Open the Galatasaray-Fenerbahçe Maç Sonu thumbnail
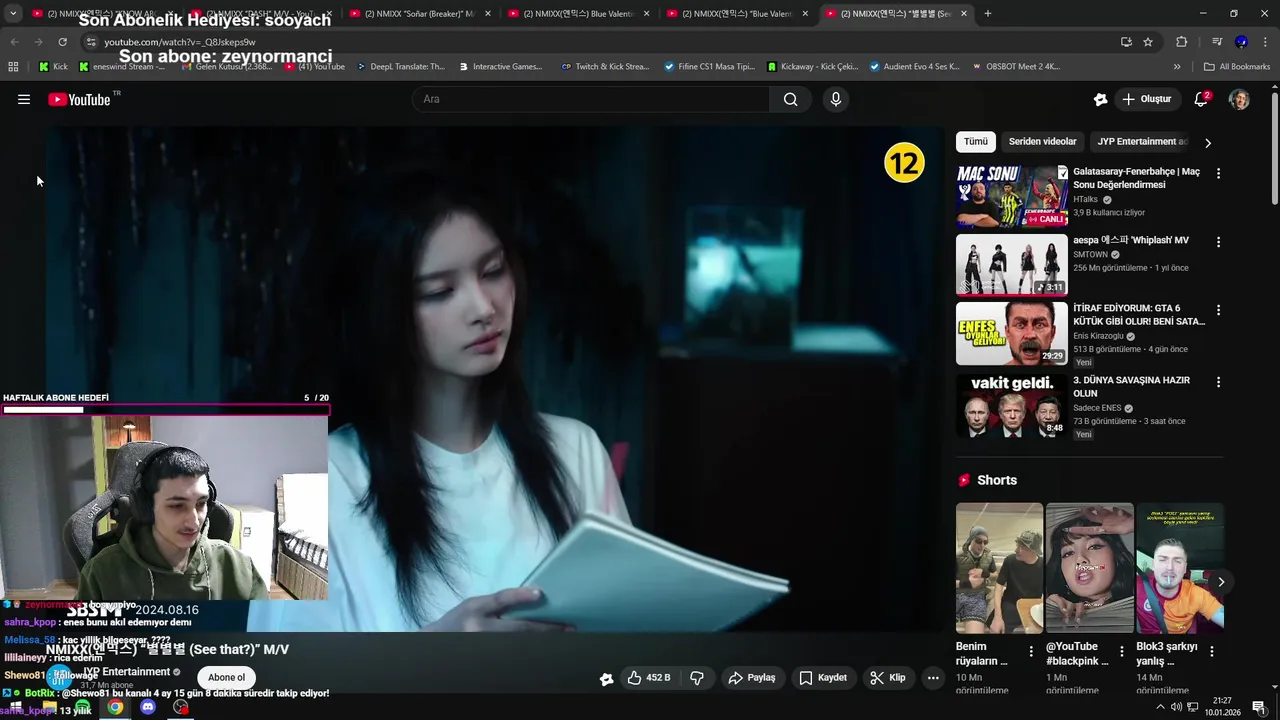The height and width of the screenshot is (720, 1280). pyautogui.click(x=1011, y=197)
